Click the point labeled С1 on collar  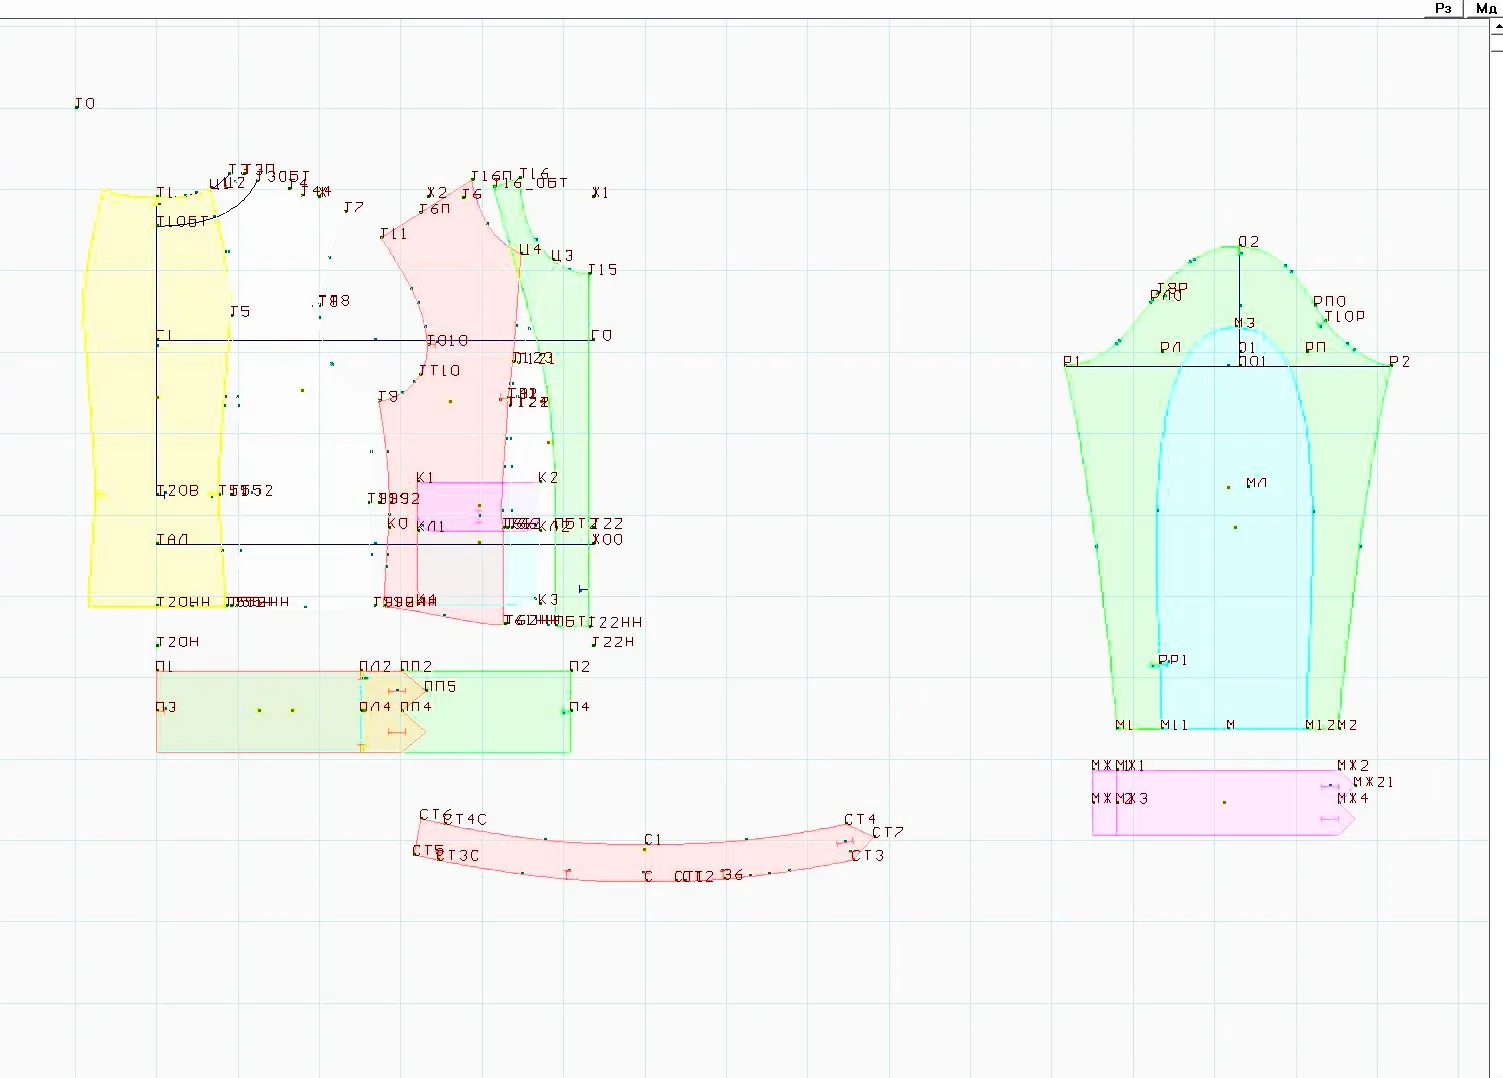coord(653,840)
